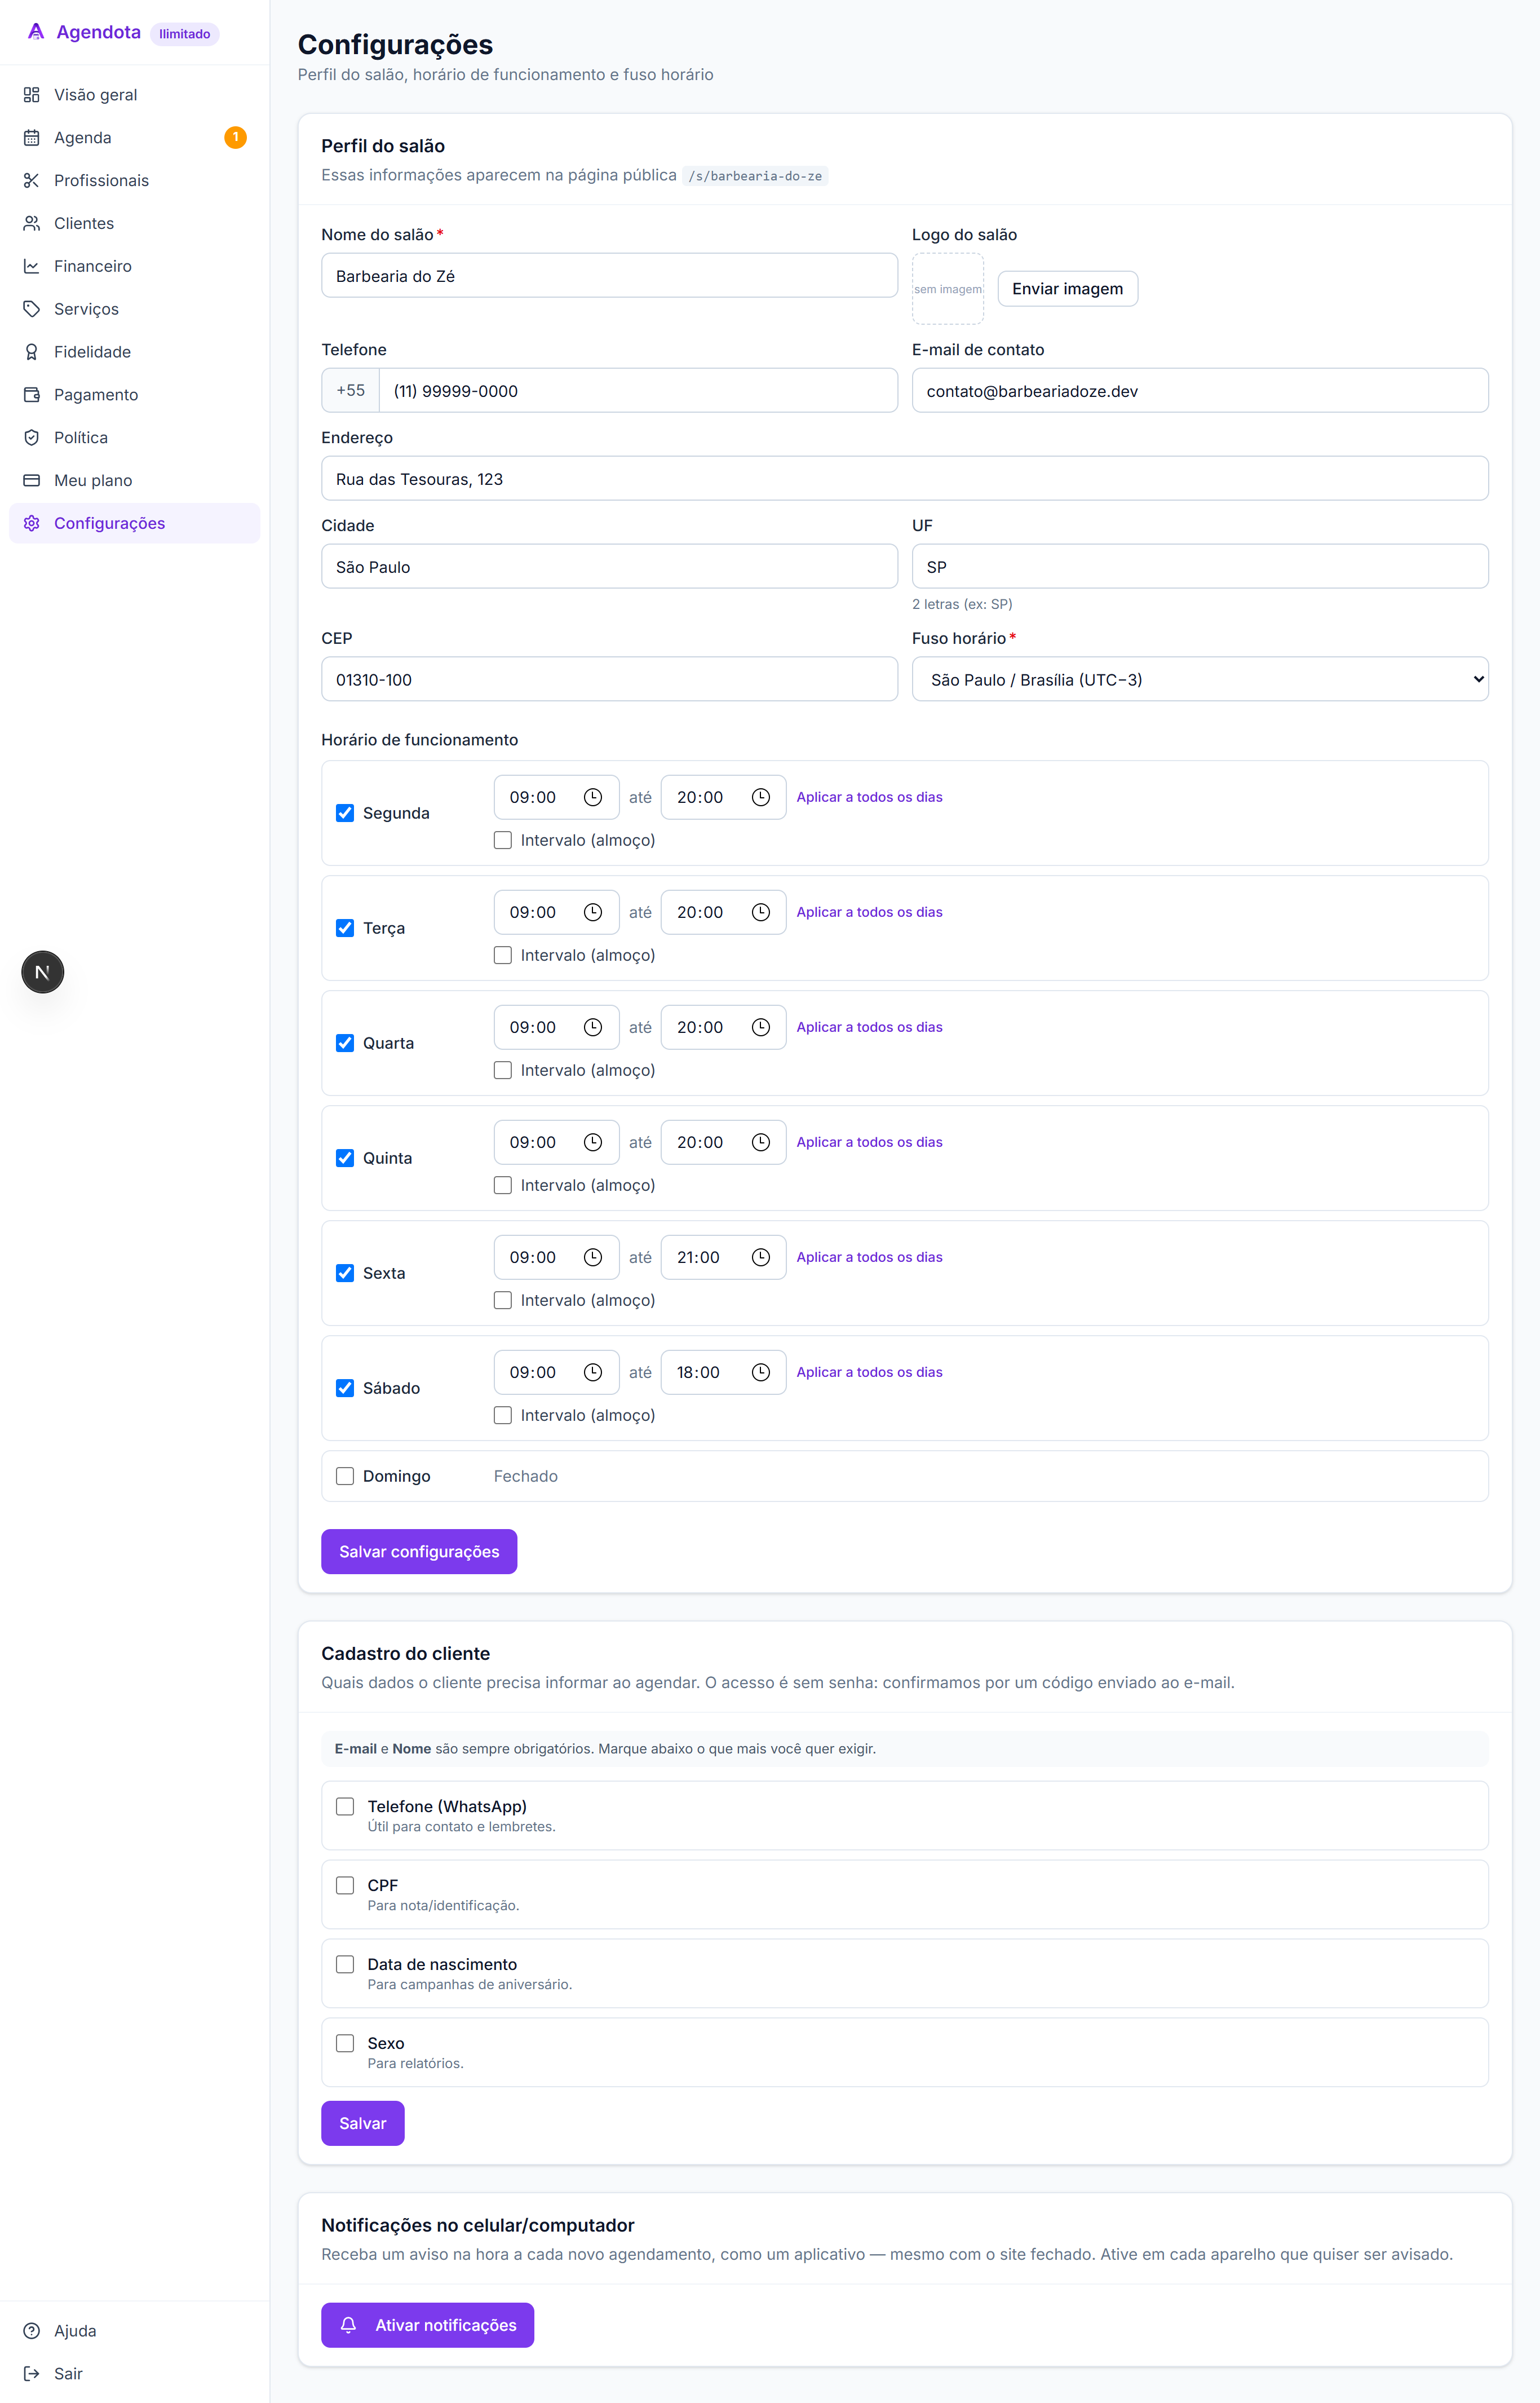Click bell icon in Ativar notificações button
Viewport: 1540px width, 2403px height.
pos(348,2326)
